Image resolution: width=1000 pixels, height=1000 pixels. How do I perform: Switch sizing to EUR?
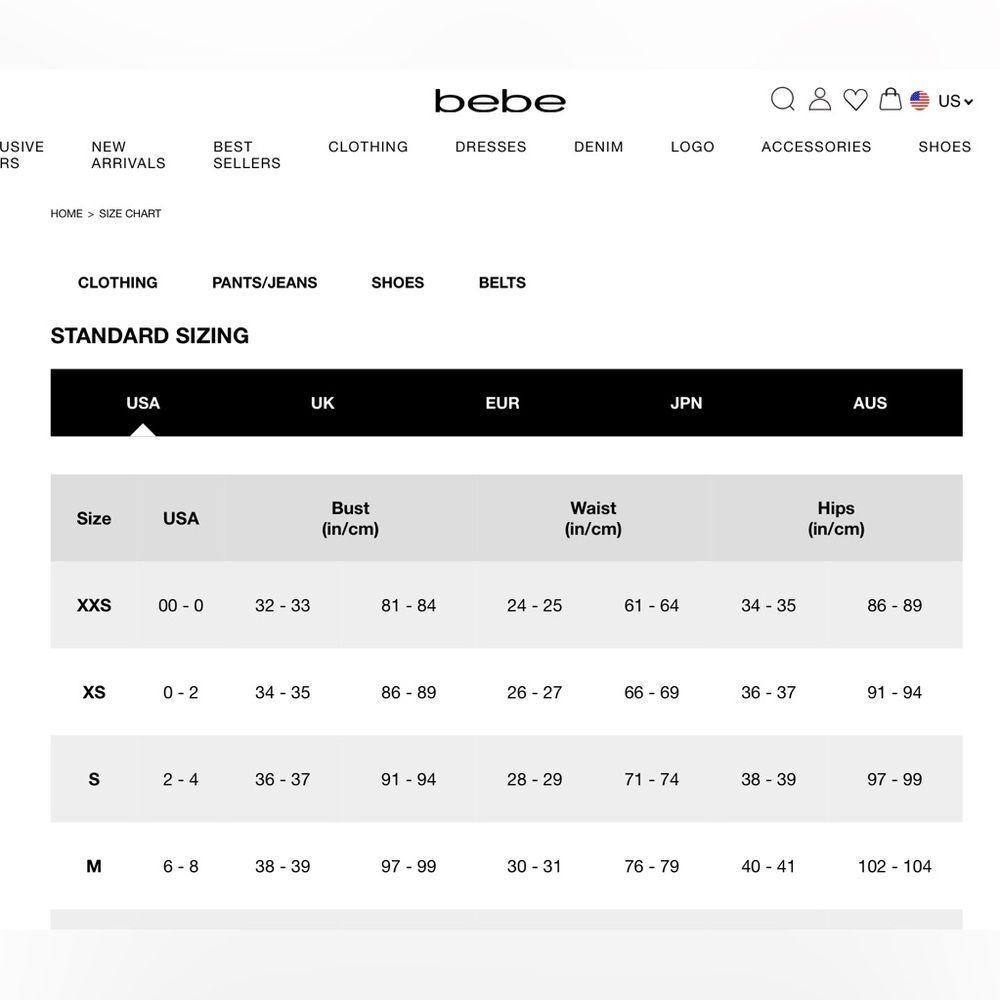(x=502, y=403)
